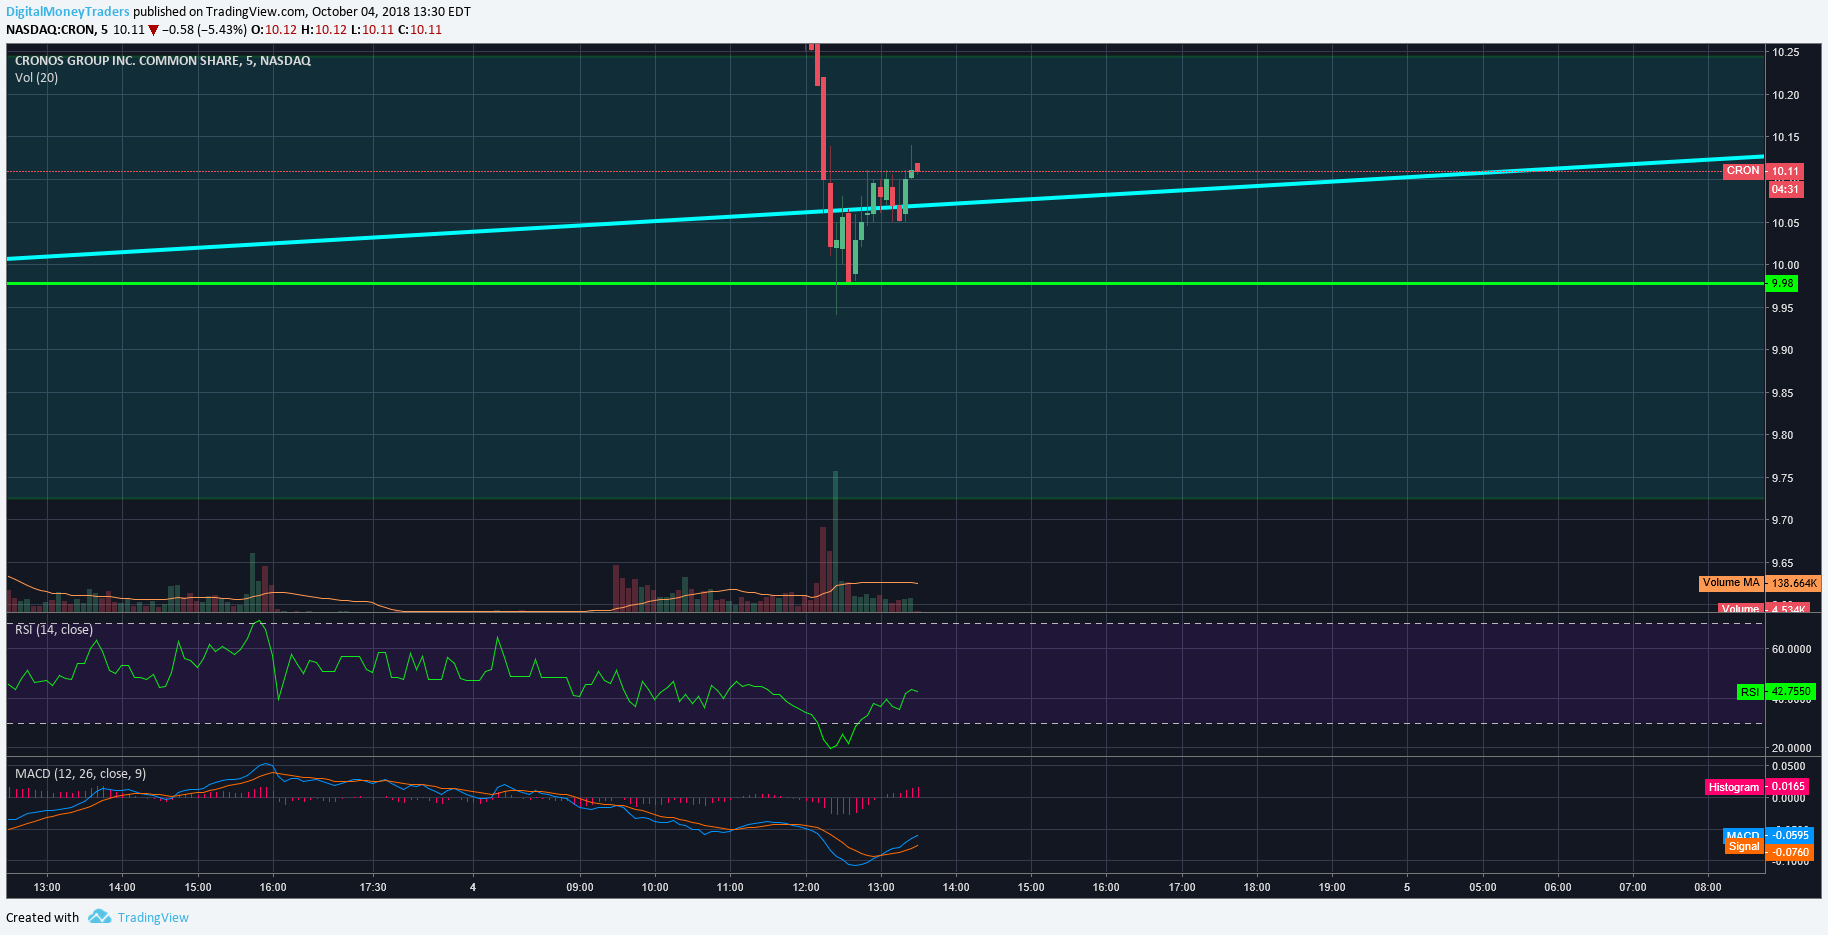1828x935 pixels.
Task: Click the green 9.98 price level label
Action: click(1782, 284)
